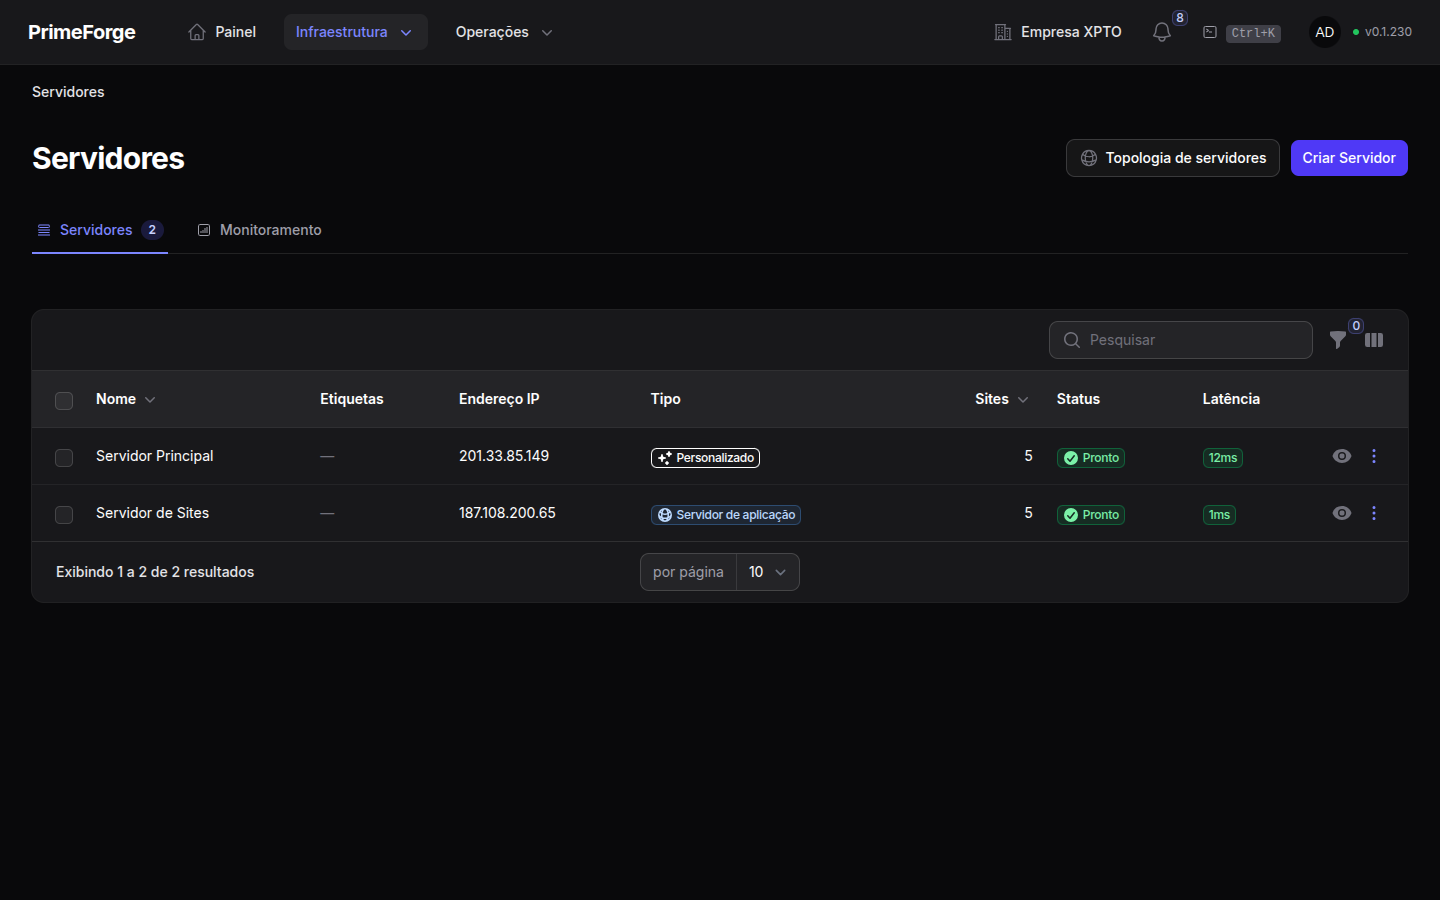This screenshot has height=900, width=1440.
Task: Open the per-page count dropdown
Action: tap(768, 572)
